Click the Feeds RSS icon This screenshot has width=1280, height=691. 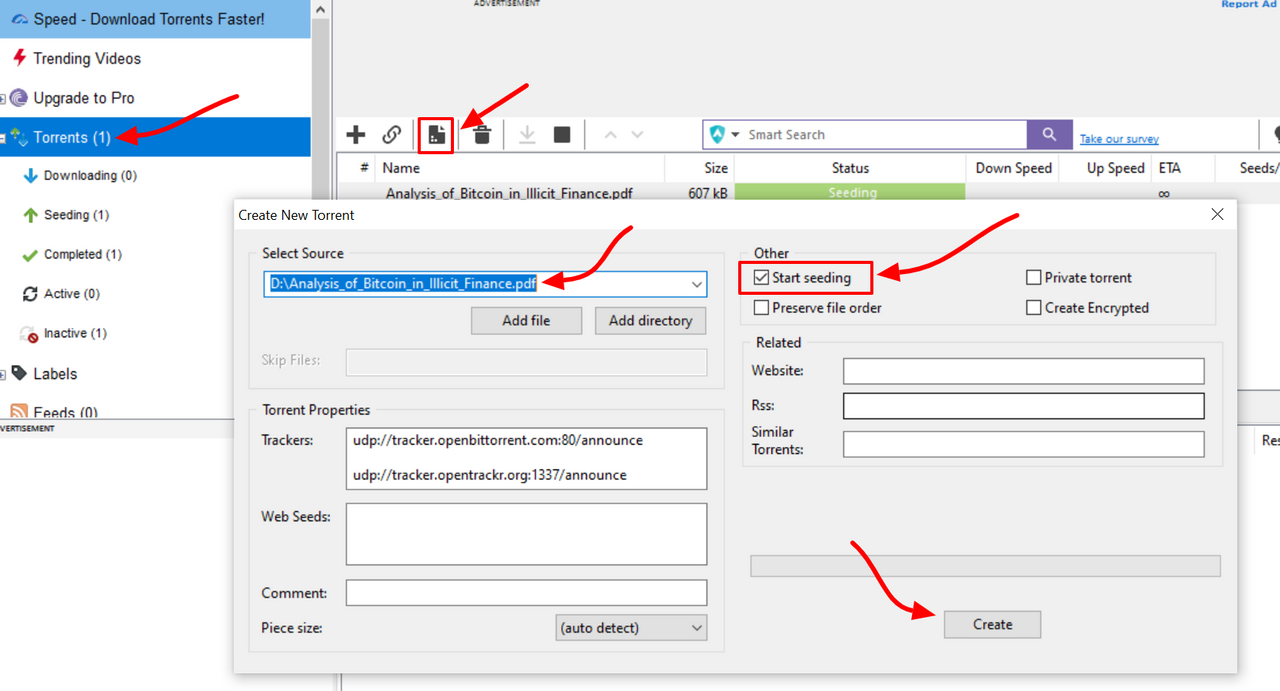[19, 412]
